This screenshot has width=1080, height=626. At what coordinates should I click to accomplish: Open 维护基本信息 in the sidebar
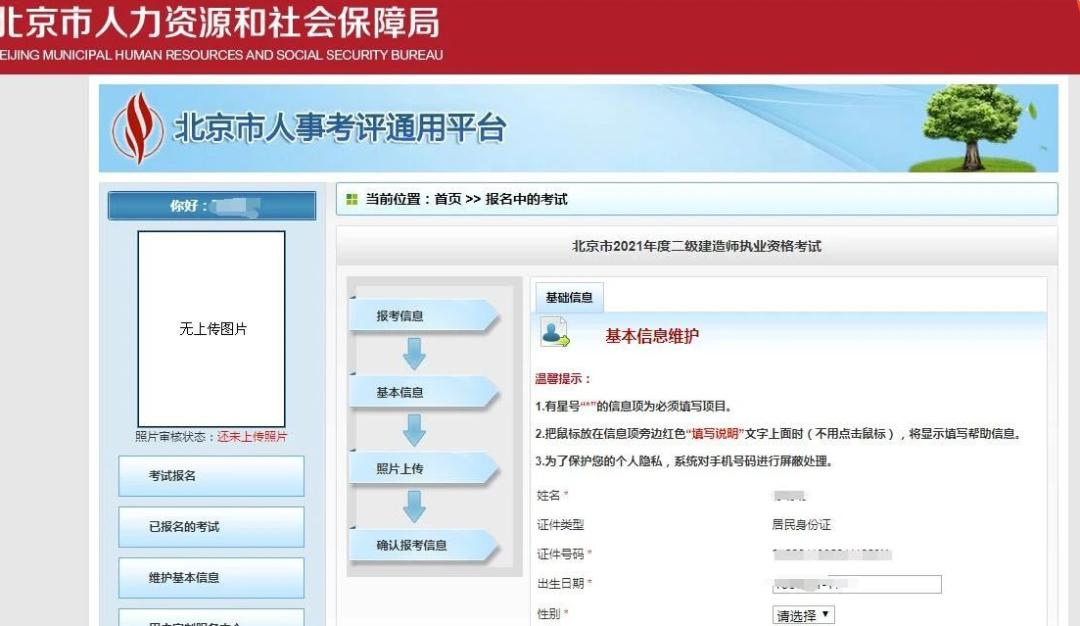point(210,578)
